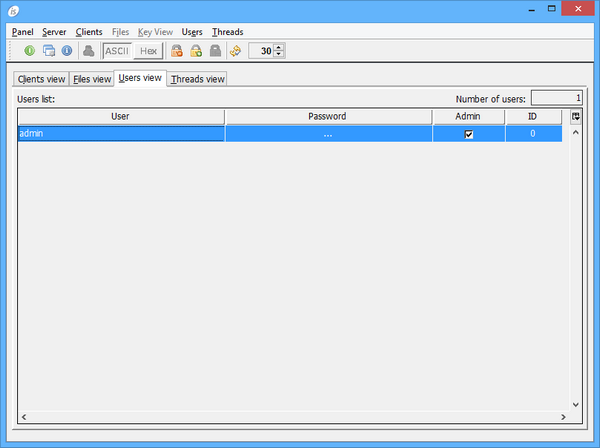Increase the refresh interval spinner value
The image size is (600, 448).
click(279, 47)
